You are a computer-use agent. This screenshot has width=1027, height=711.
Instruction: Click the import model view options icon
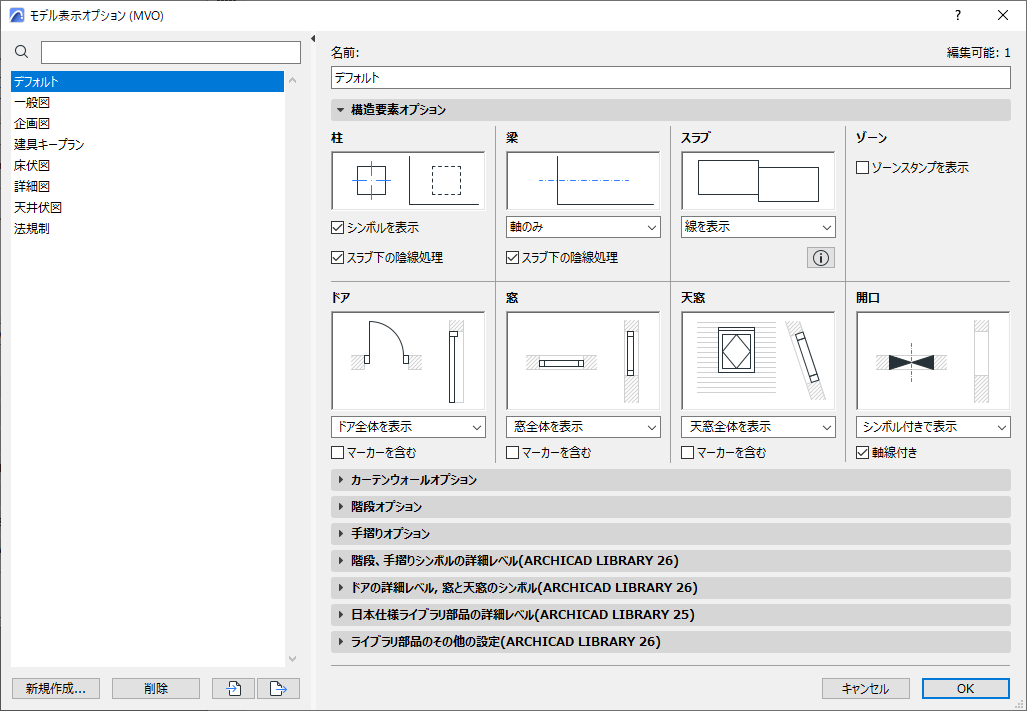233,688
